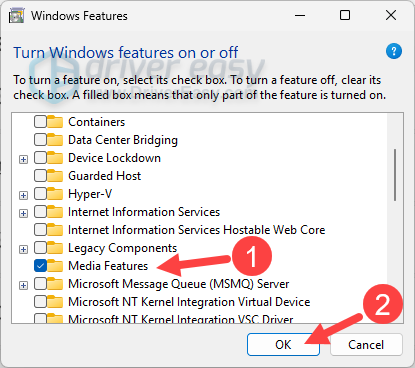Image resolution: width=415 pixels, height=368 pixels.
Task: Select the Media Features label
Action: (108, 266)
